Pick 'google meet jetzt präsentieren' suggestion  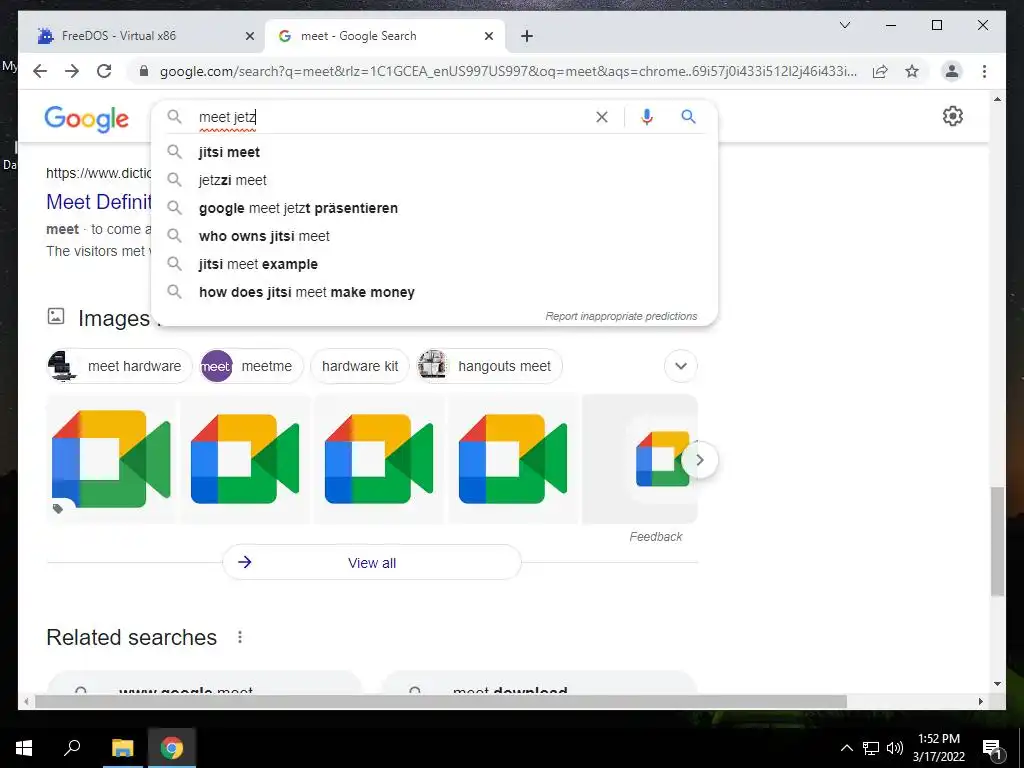click(434, 208)
